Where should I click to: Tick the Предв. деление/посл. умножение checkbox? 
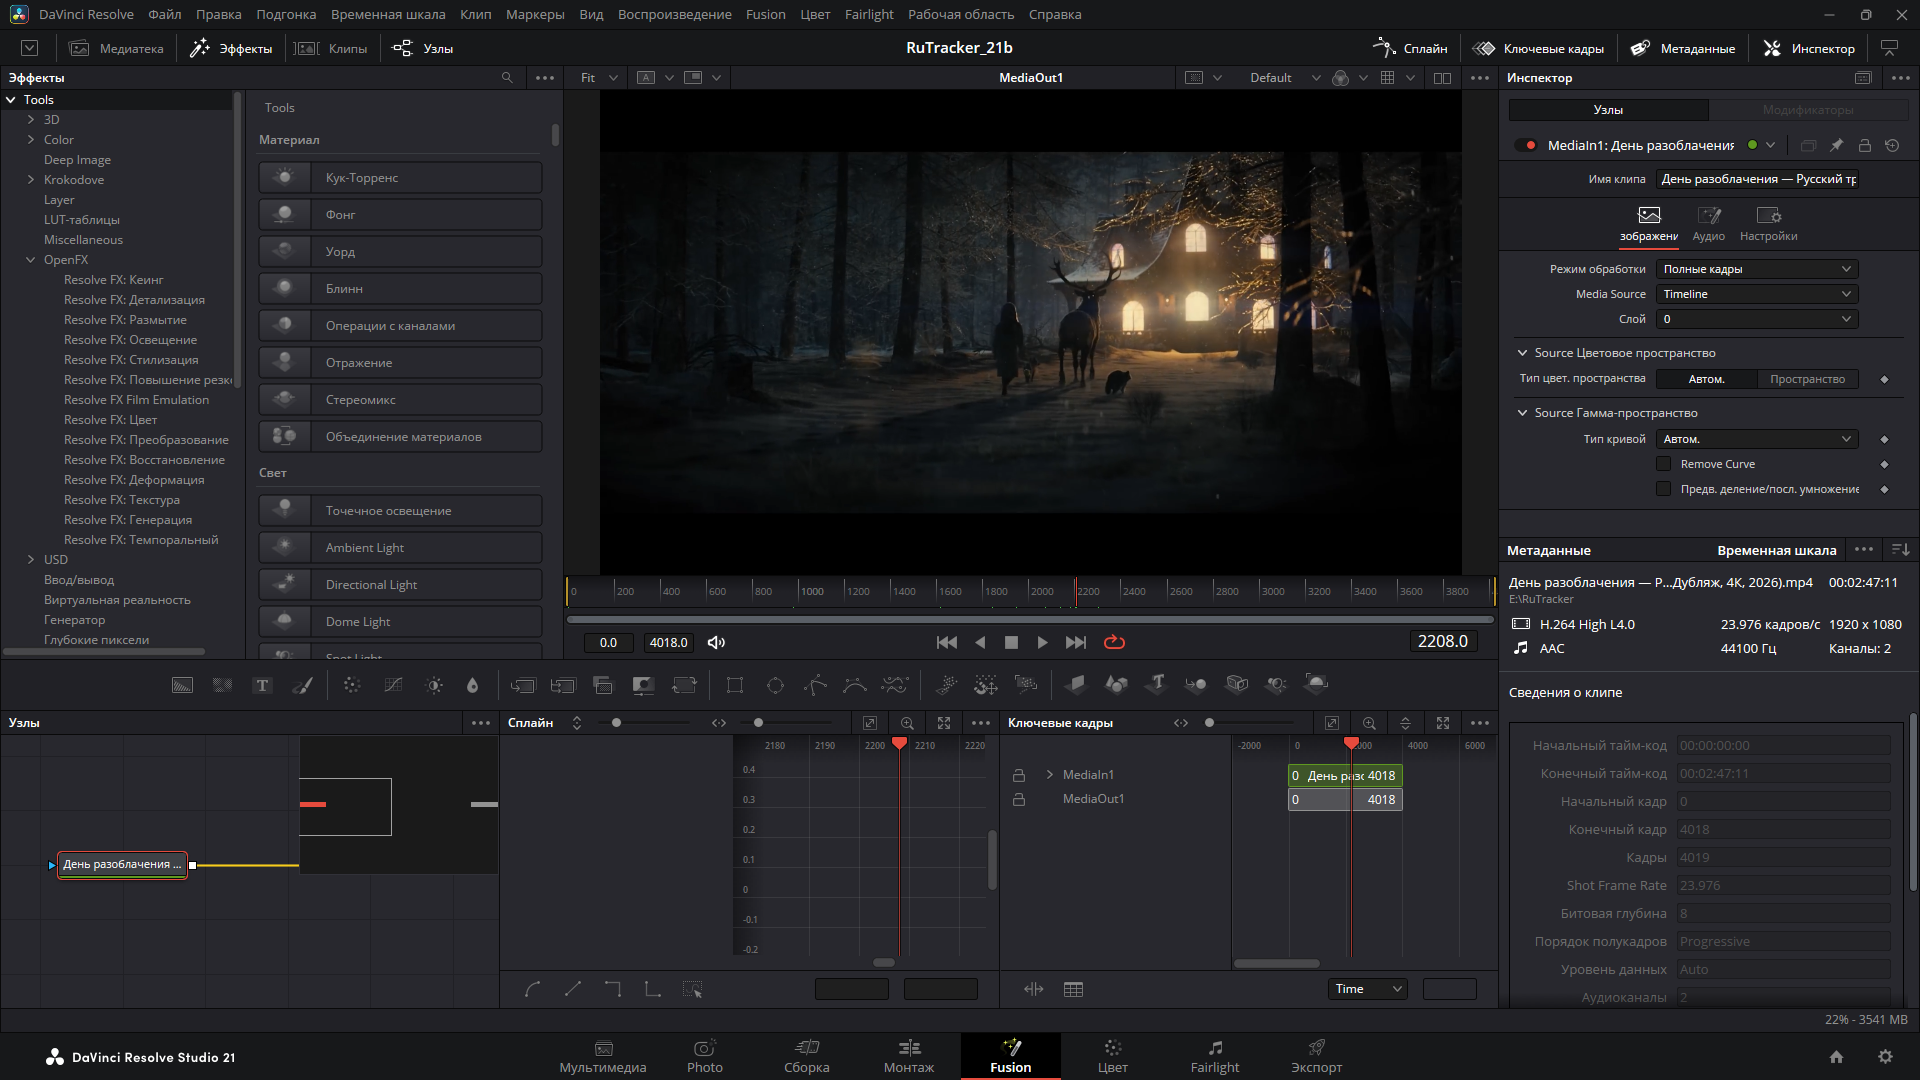click(1664, 489)
